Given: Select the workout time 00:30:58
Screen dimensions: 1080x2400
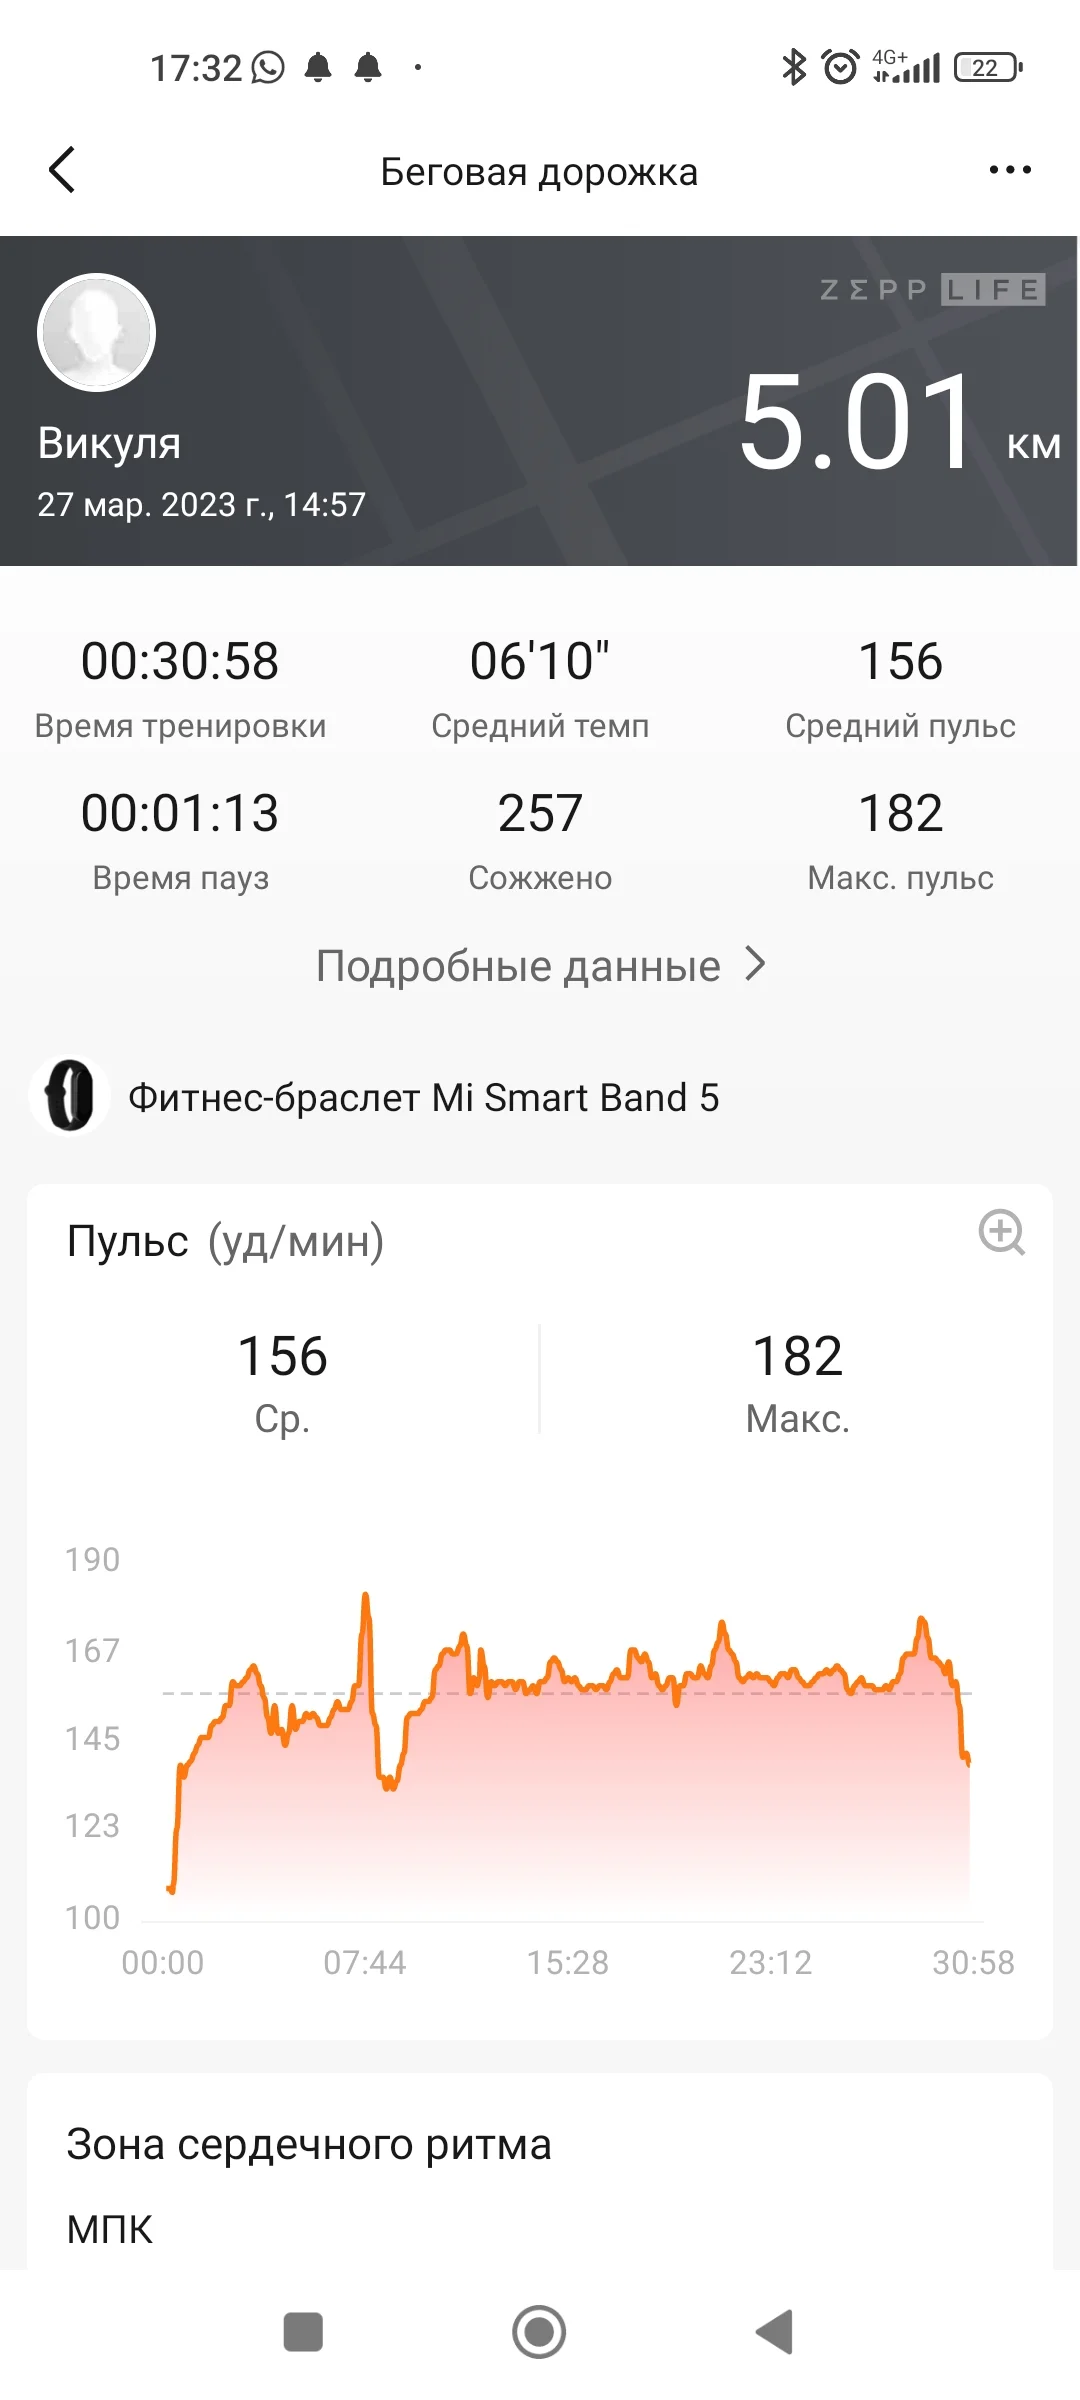Looking at the screenshot, I should [180, 662].
